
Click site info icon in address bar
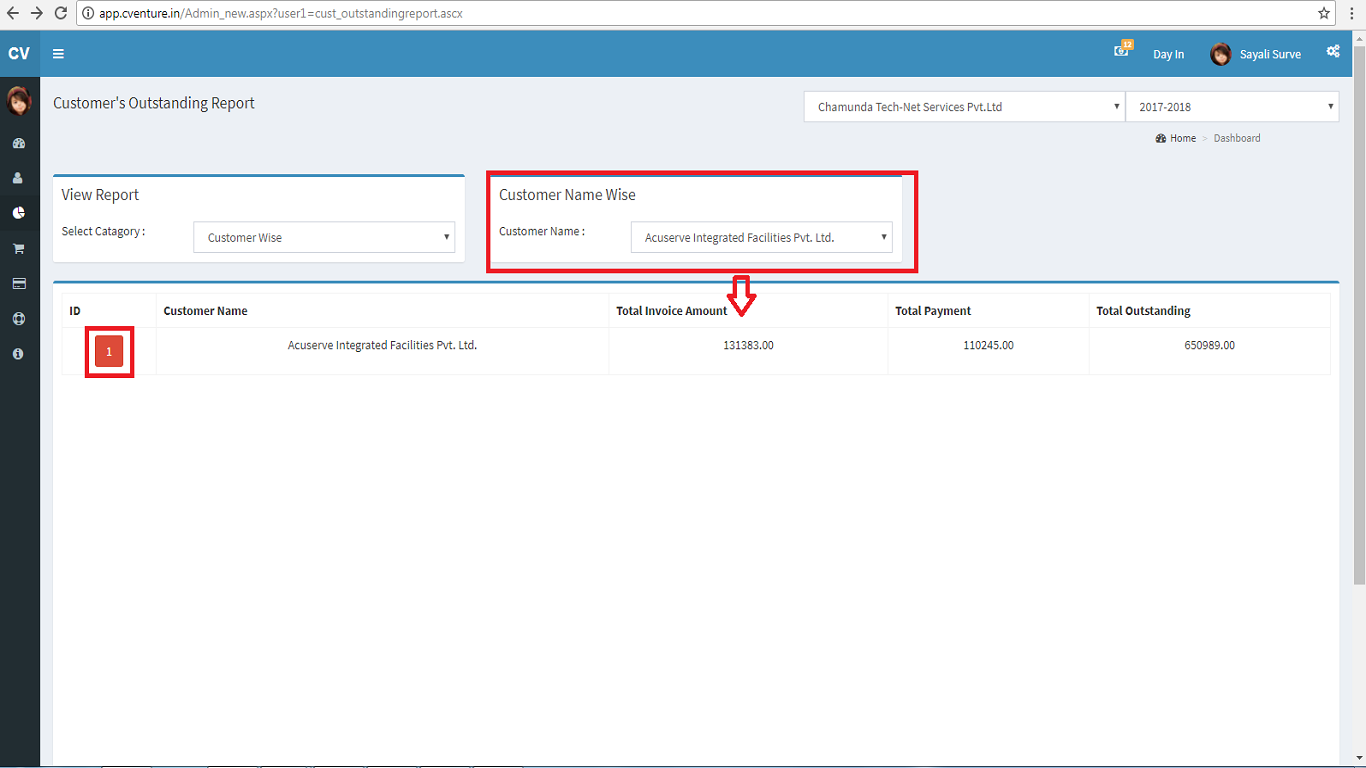click(88, 14)
